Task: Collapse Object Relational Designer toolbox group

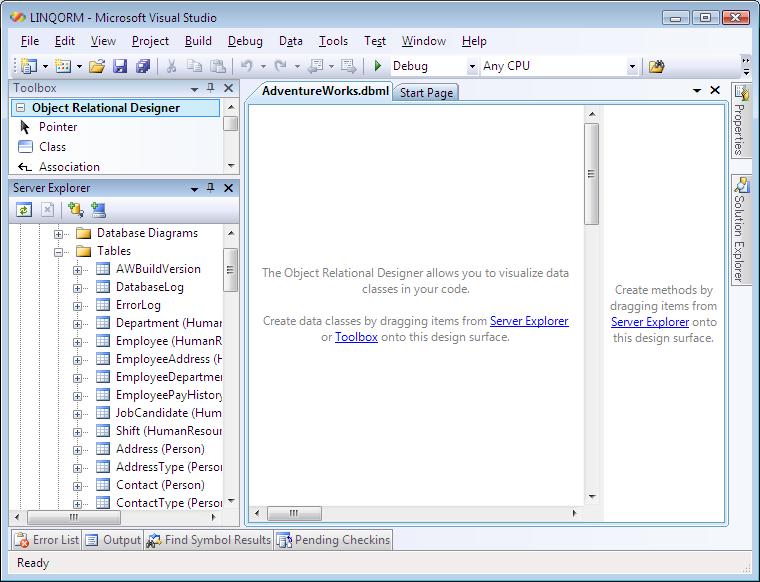Action: coord(20,108)
